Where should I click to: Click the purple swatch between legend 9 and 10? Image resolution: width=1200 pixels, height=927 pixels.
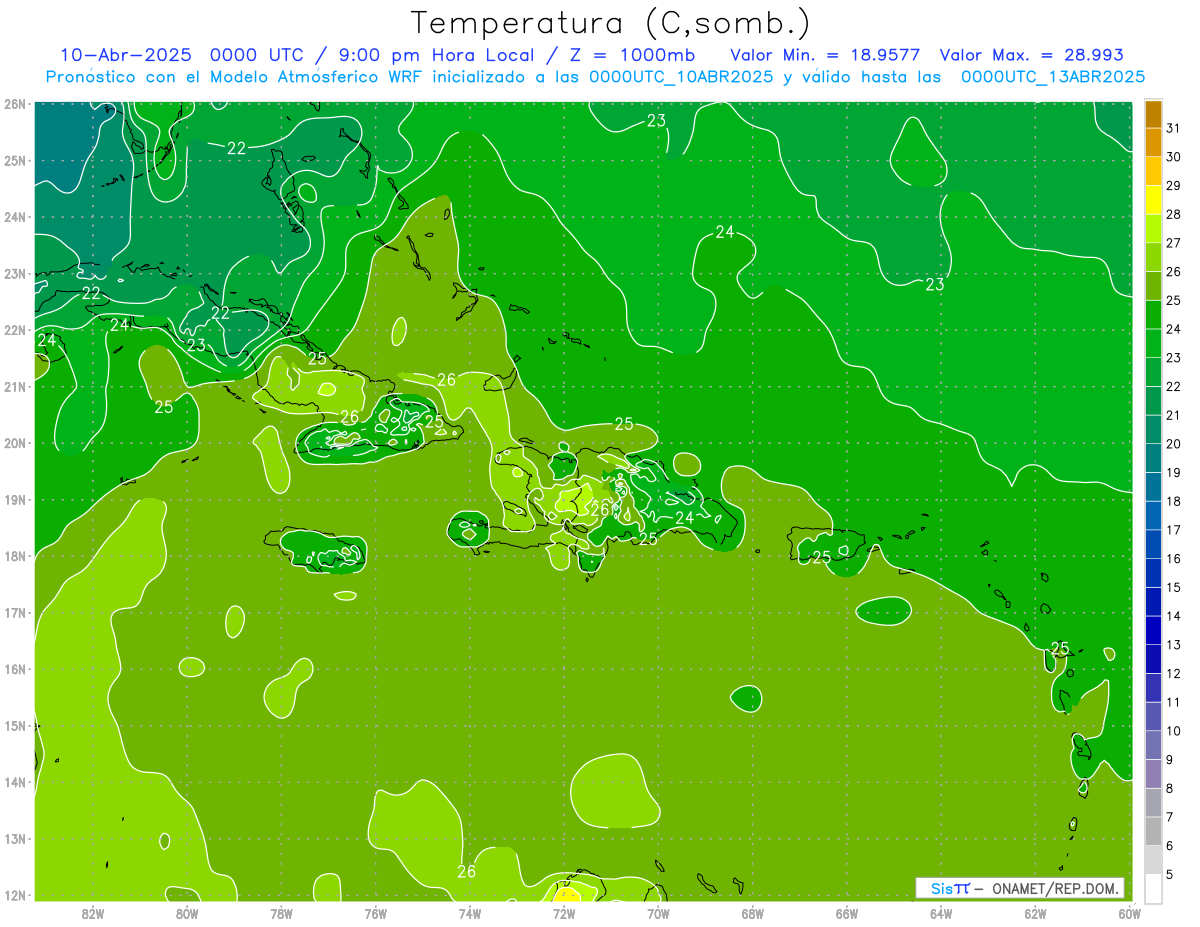tap(1154, 745)
